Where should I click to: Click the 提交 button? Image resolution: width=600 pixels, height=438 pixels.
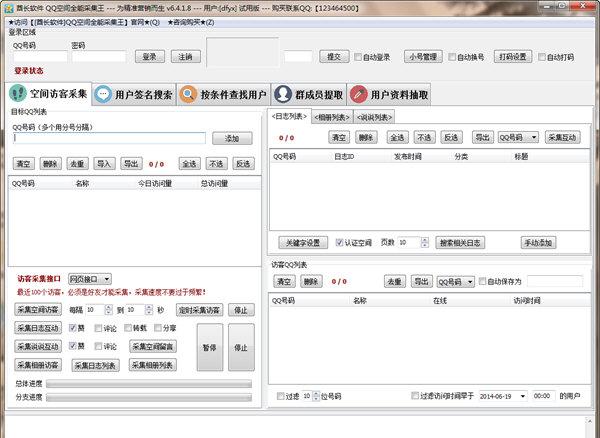tap(334, 57)
